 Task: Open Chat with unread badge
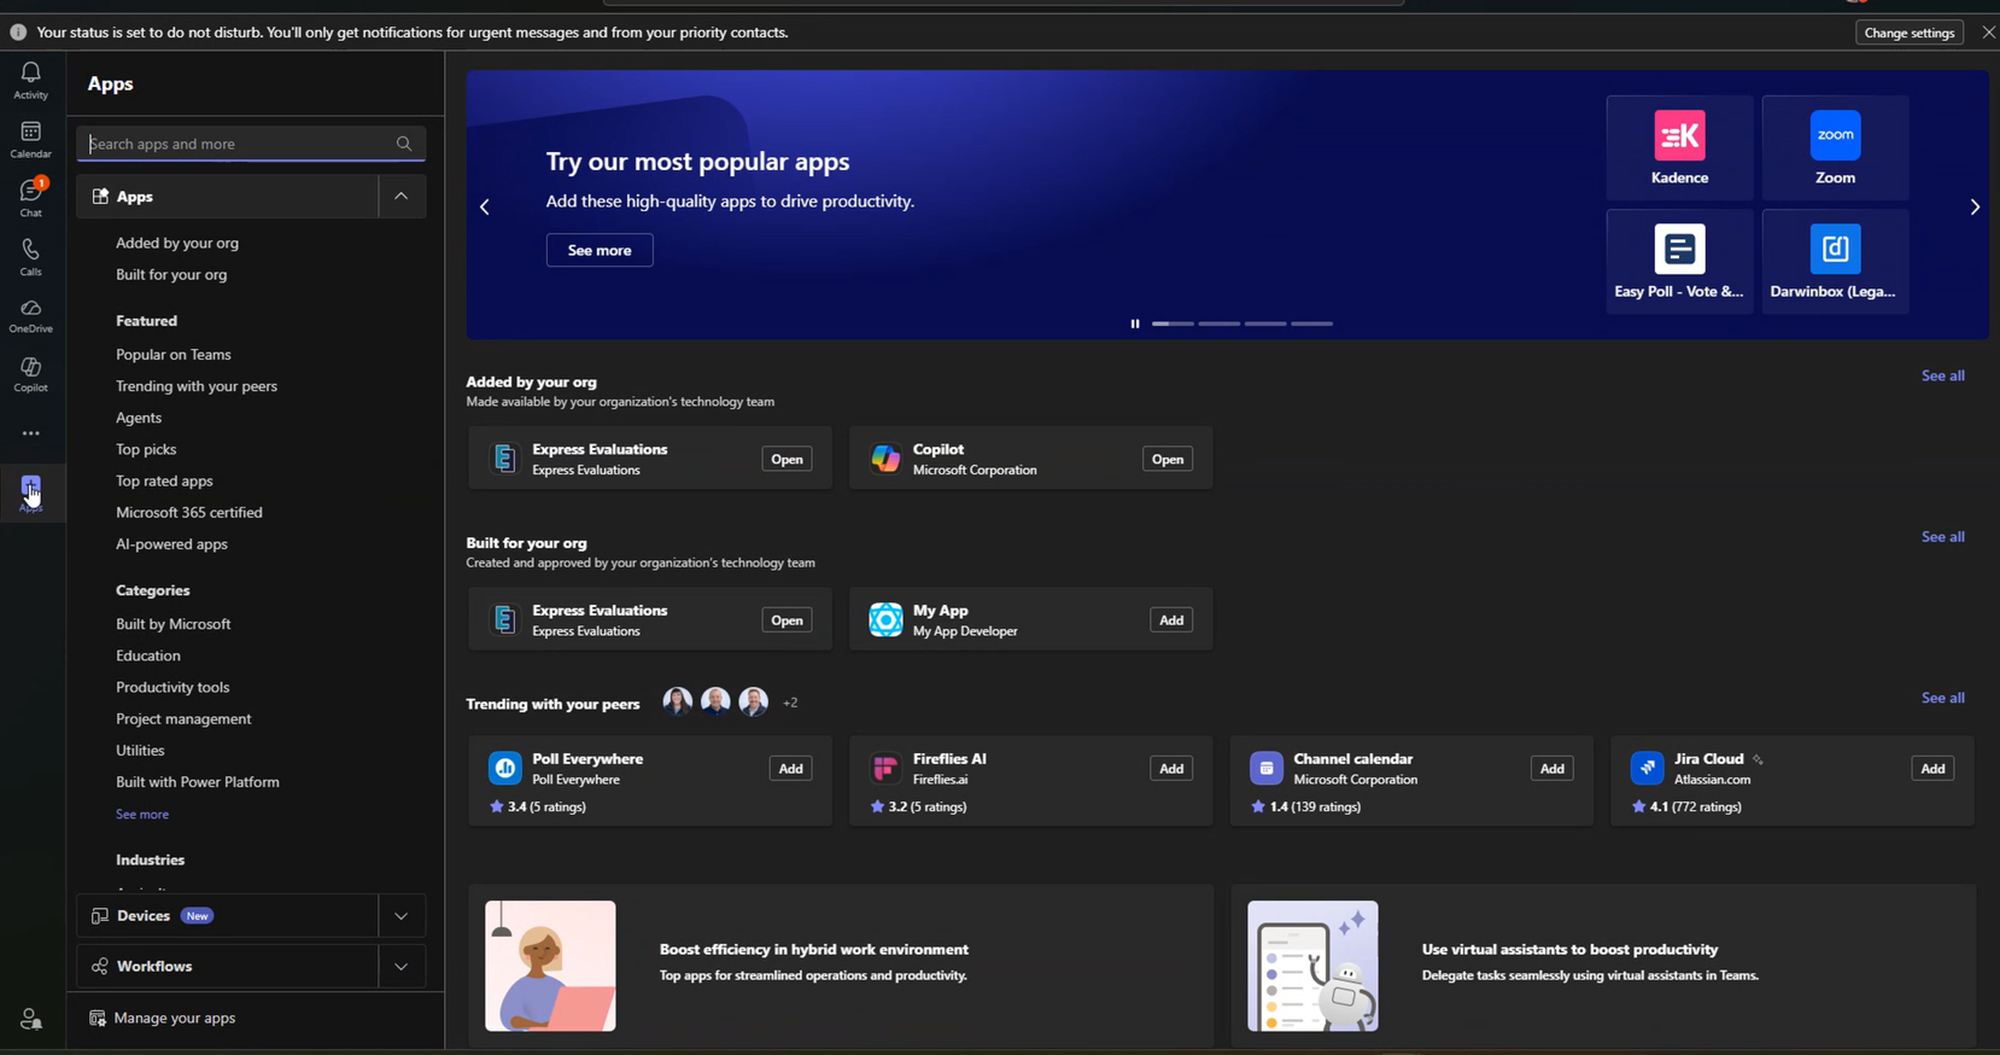pos(31,197)
